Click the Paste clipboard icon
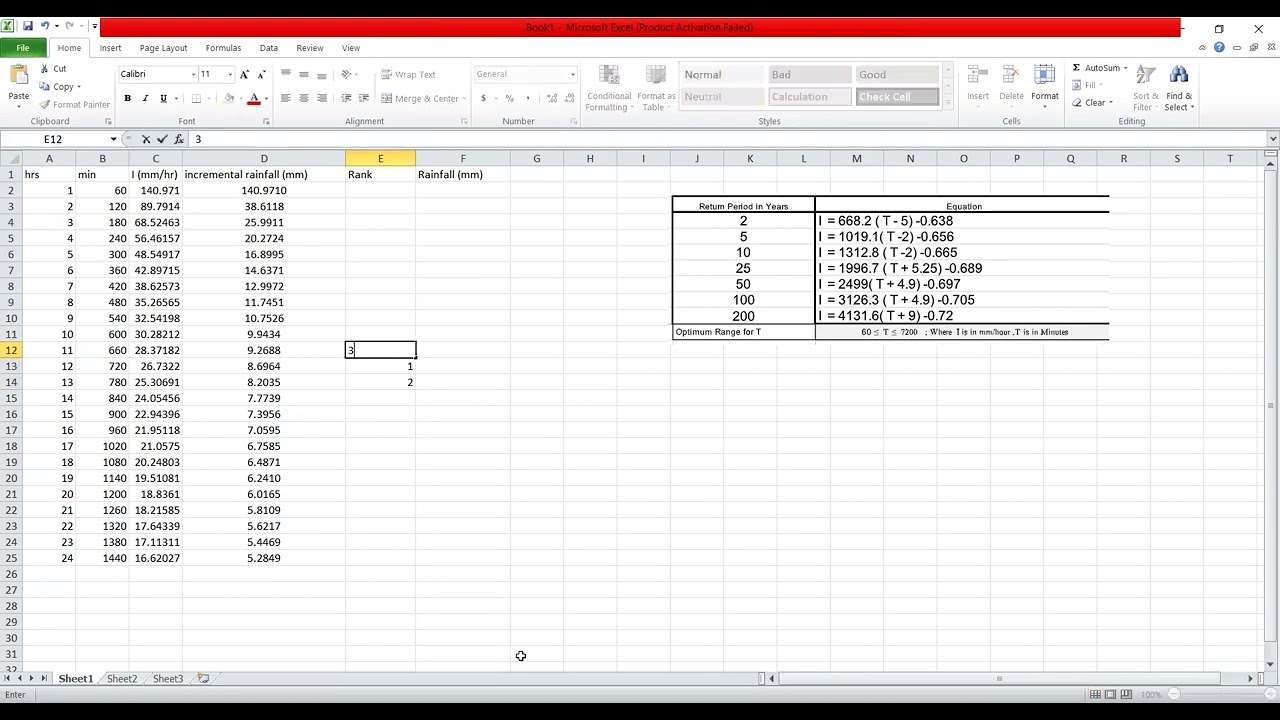This screenshot has height=720, width=1280. [x=18, y=76]
